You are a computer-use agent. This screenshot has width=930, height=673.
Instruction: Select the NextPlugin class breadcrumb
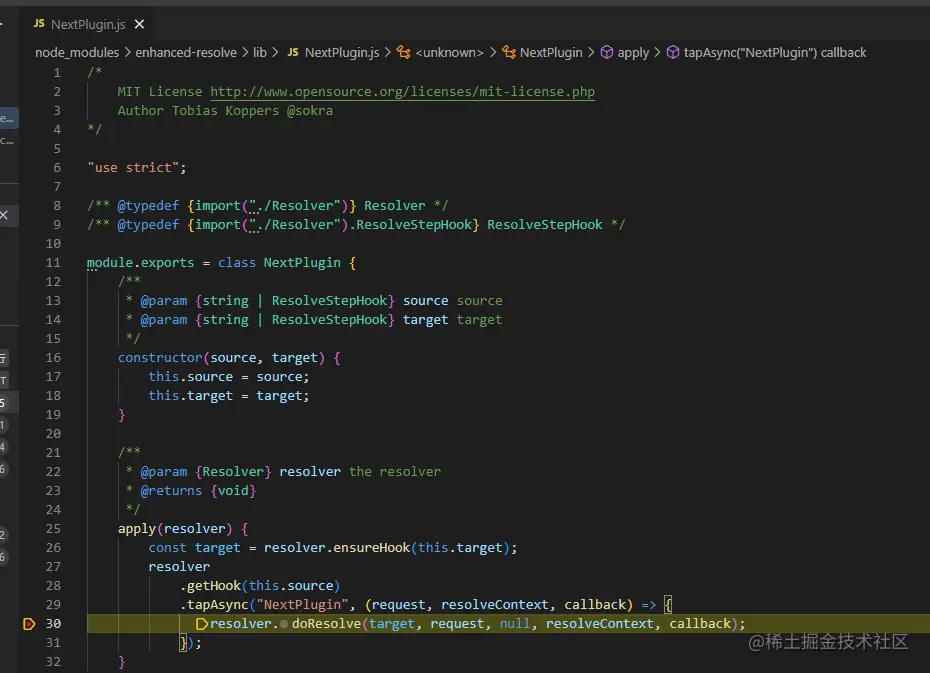(x=551, y=53)
